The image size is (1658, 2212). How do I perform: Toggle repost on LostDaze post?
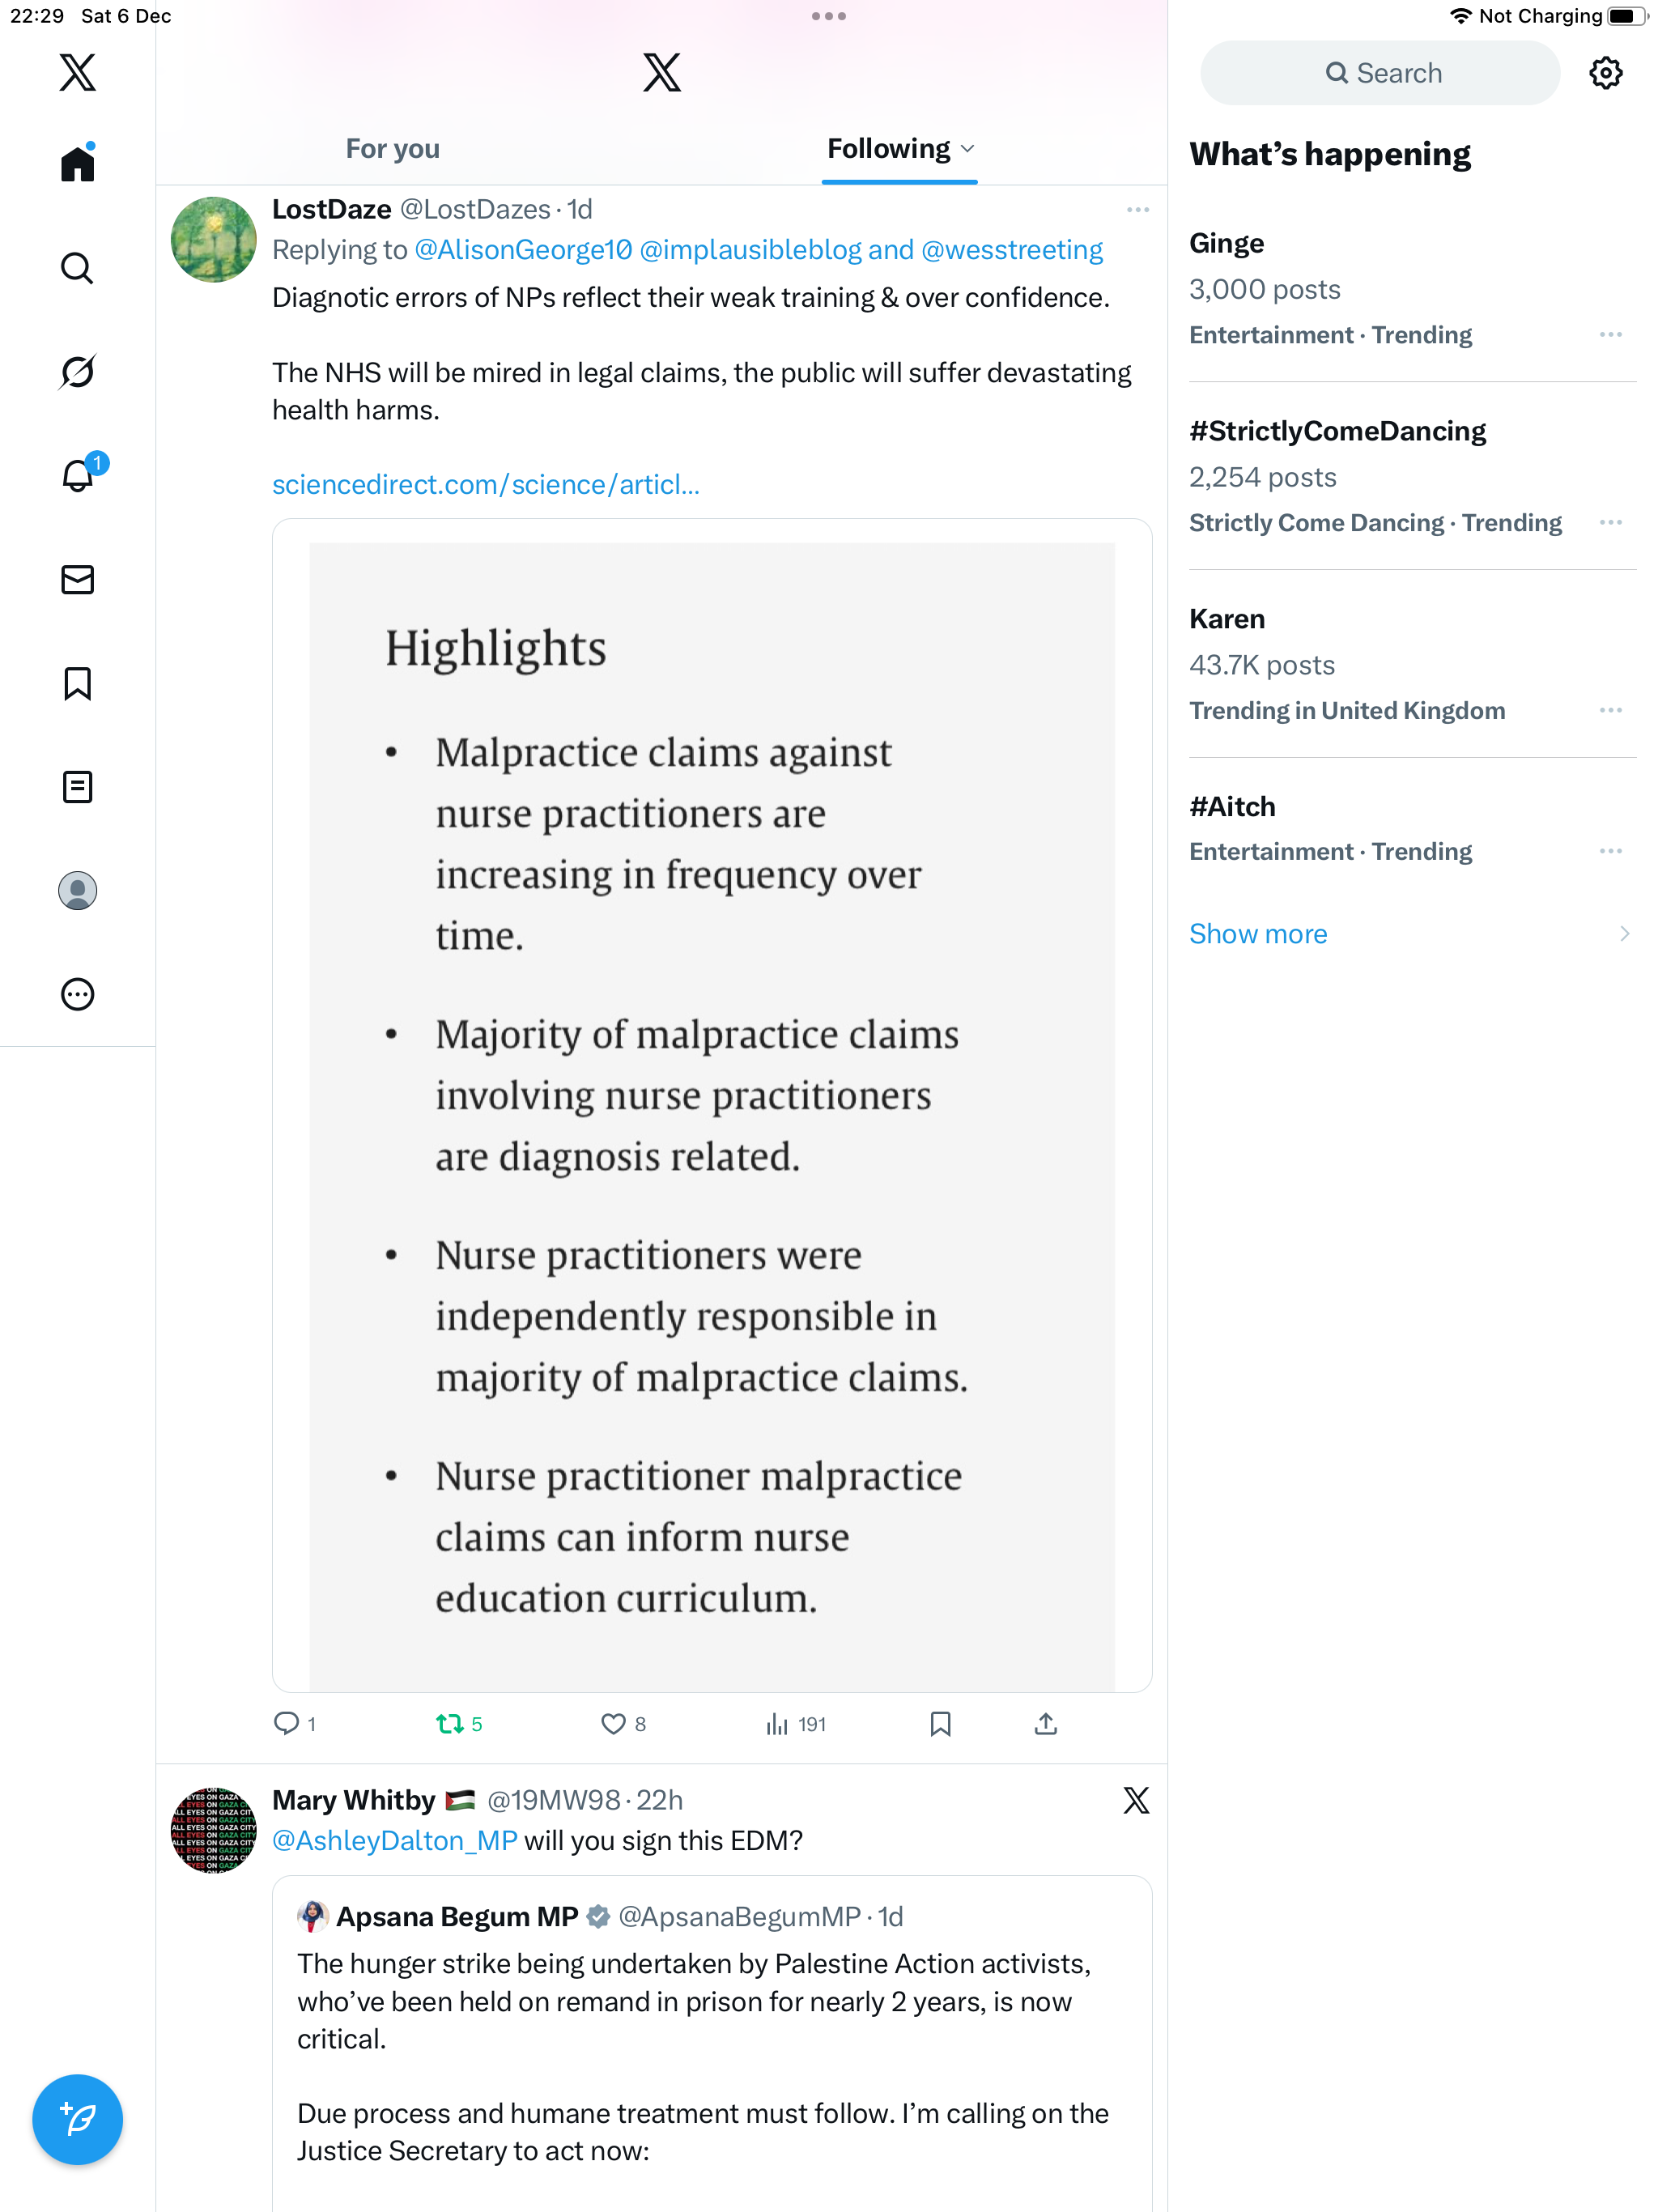(449, 1724)
